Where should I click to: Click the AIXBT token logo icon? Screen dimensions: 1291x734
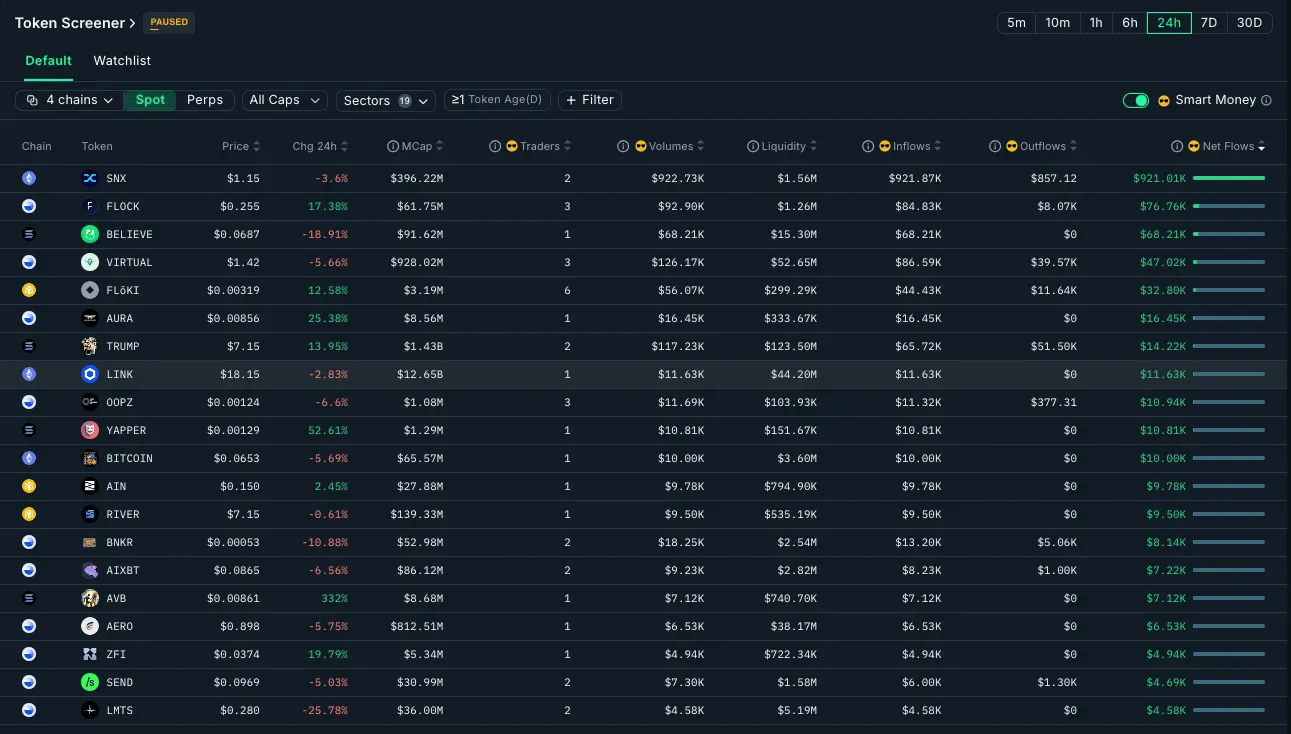(90, 570)
